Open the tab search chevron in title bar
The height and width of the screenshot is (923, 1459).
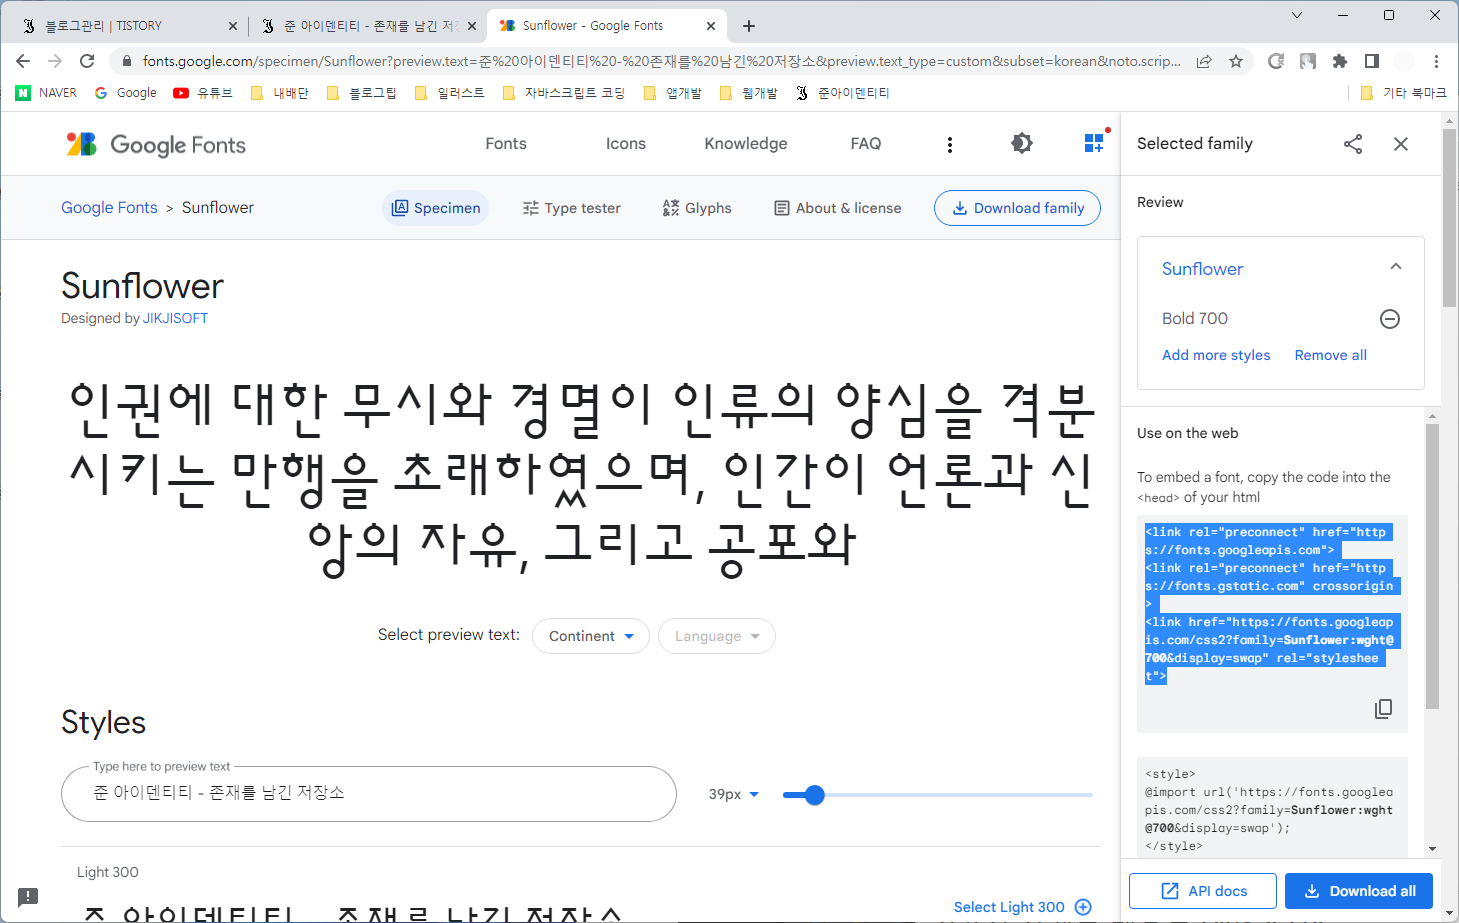pyautogui.click(x=1297, y=15)
